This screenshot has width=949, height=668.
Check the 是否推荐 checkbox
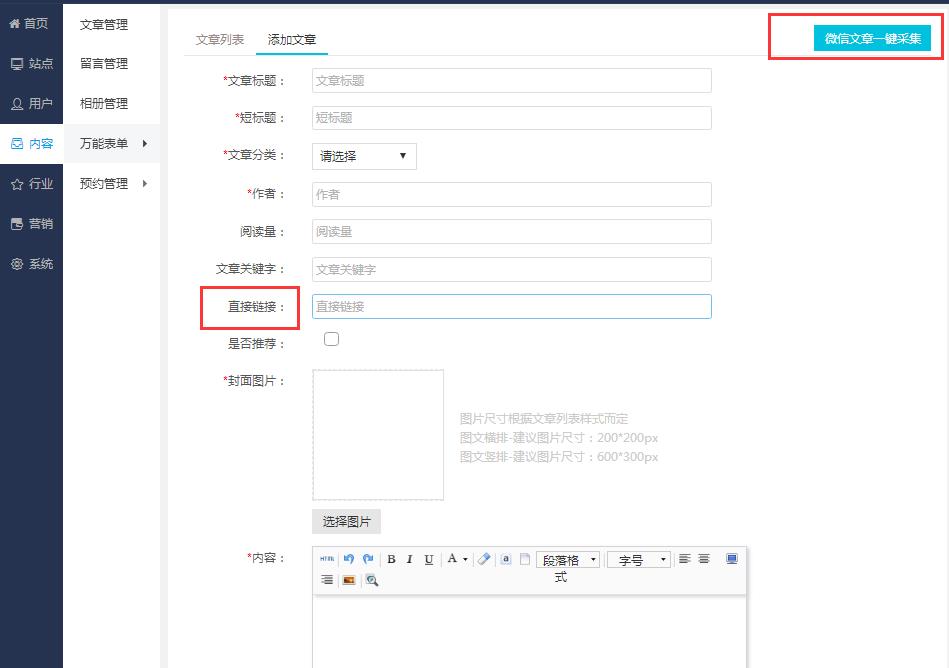pyautogui.click(x=332, y=339)
